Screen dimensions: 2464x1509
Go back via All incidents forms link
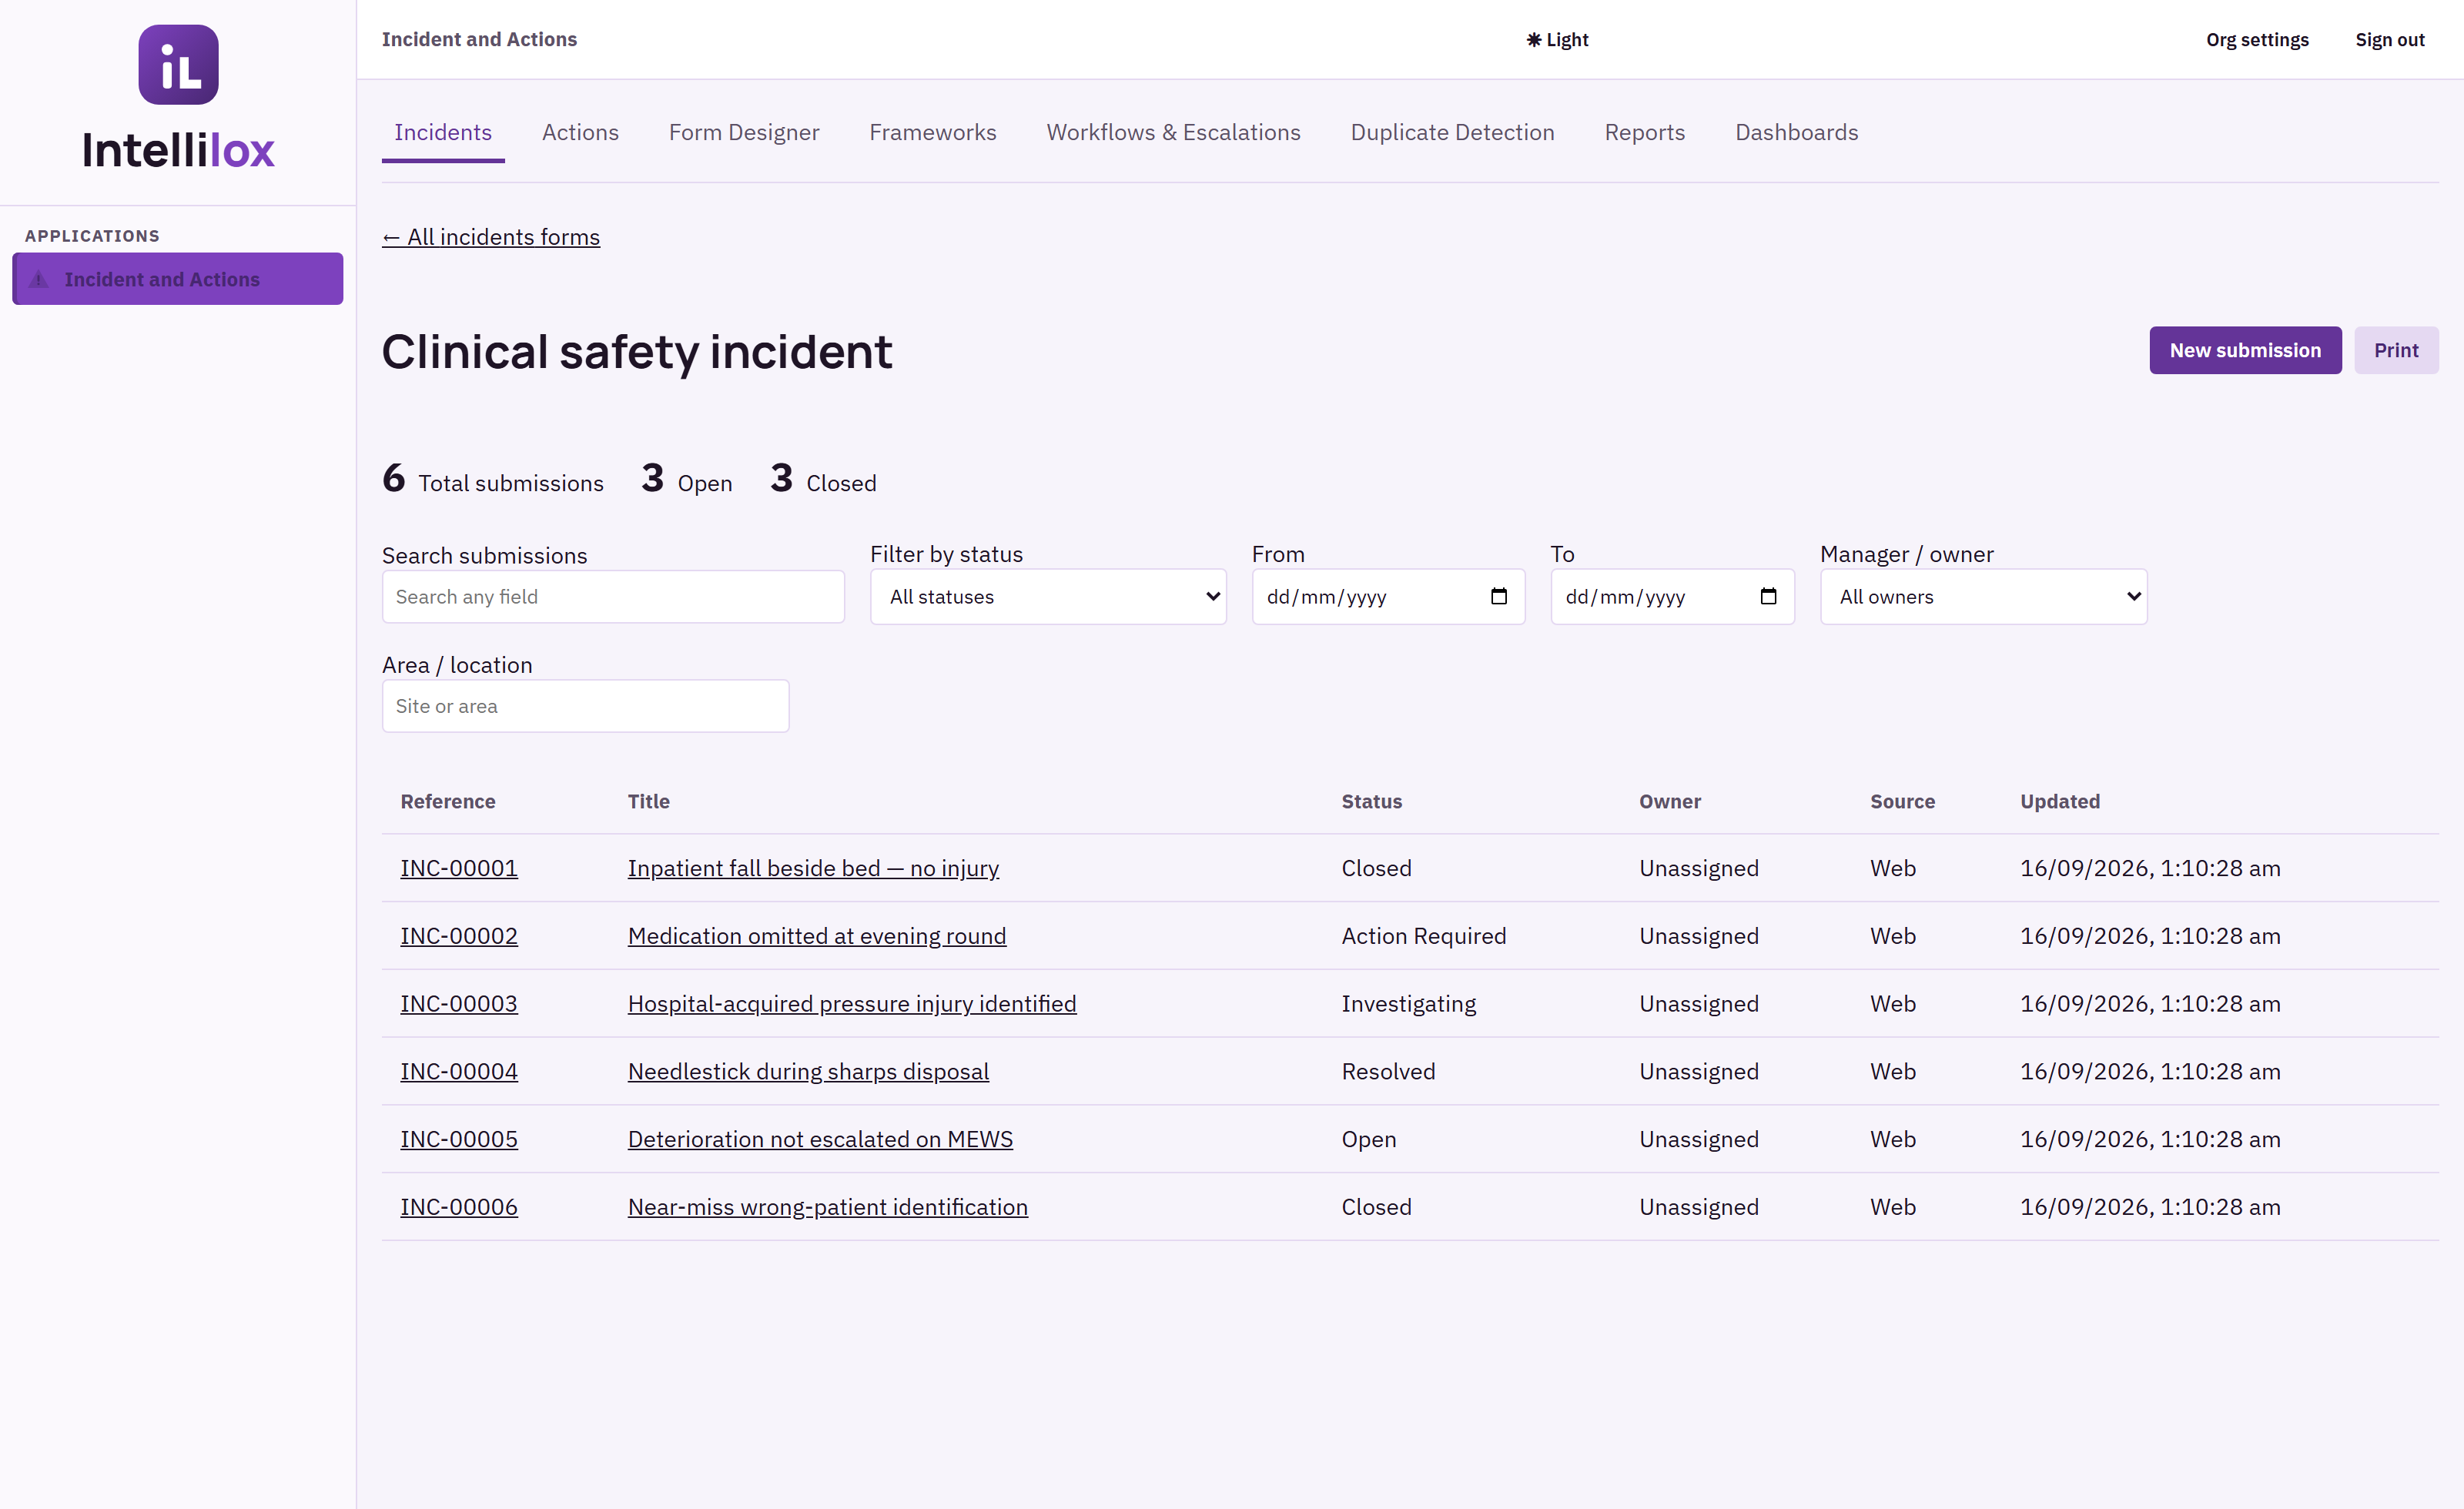(491, 237)
